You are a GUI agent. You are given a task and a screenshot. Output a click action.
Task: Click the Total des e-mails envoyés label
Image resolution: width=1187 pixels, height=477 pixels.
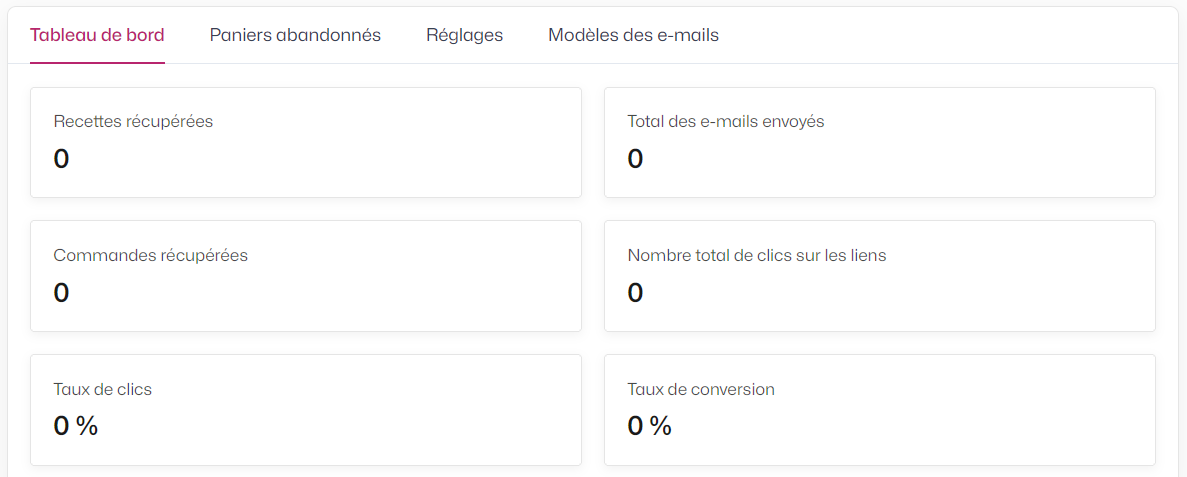click(x=726, y=121)
